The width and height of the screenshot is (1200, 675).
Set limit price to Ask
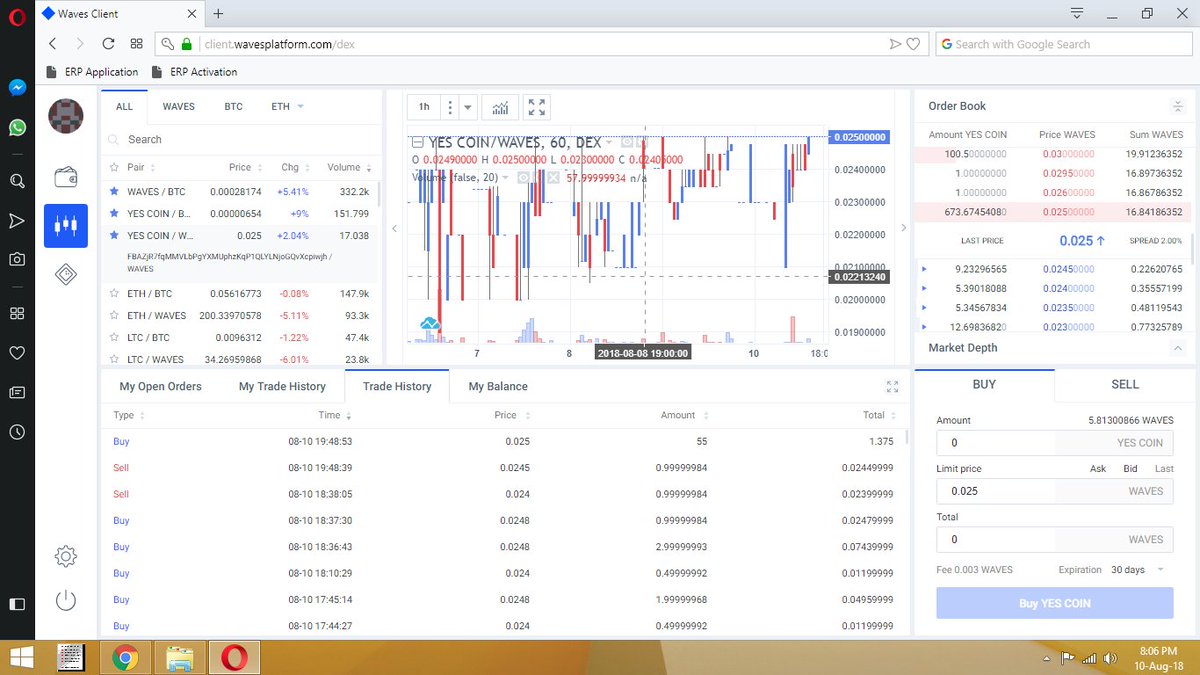[x=1097, y=468]
